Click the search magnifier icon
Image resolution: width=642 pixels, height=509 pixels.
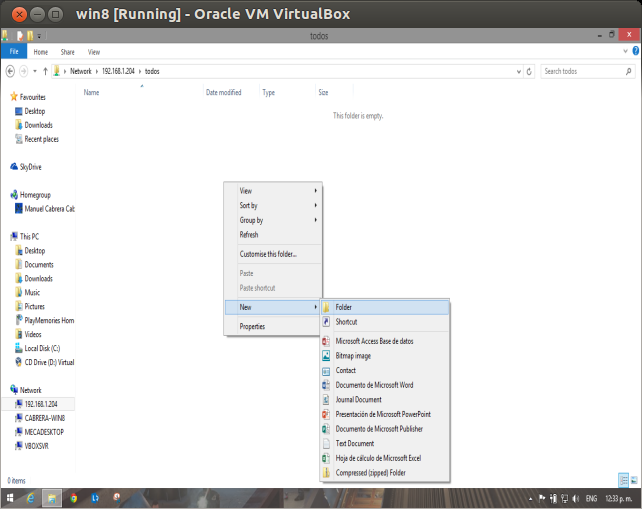(x=628, y=71)
